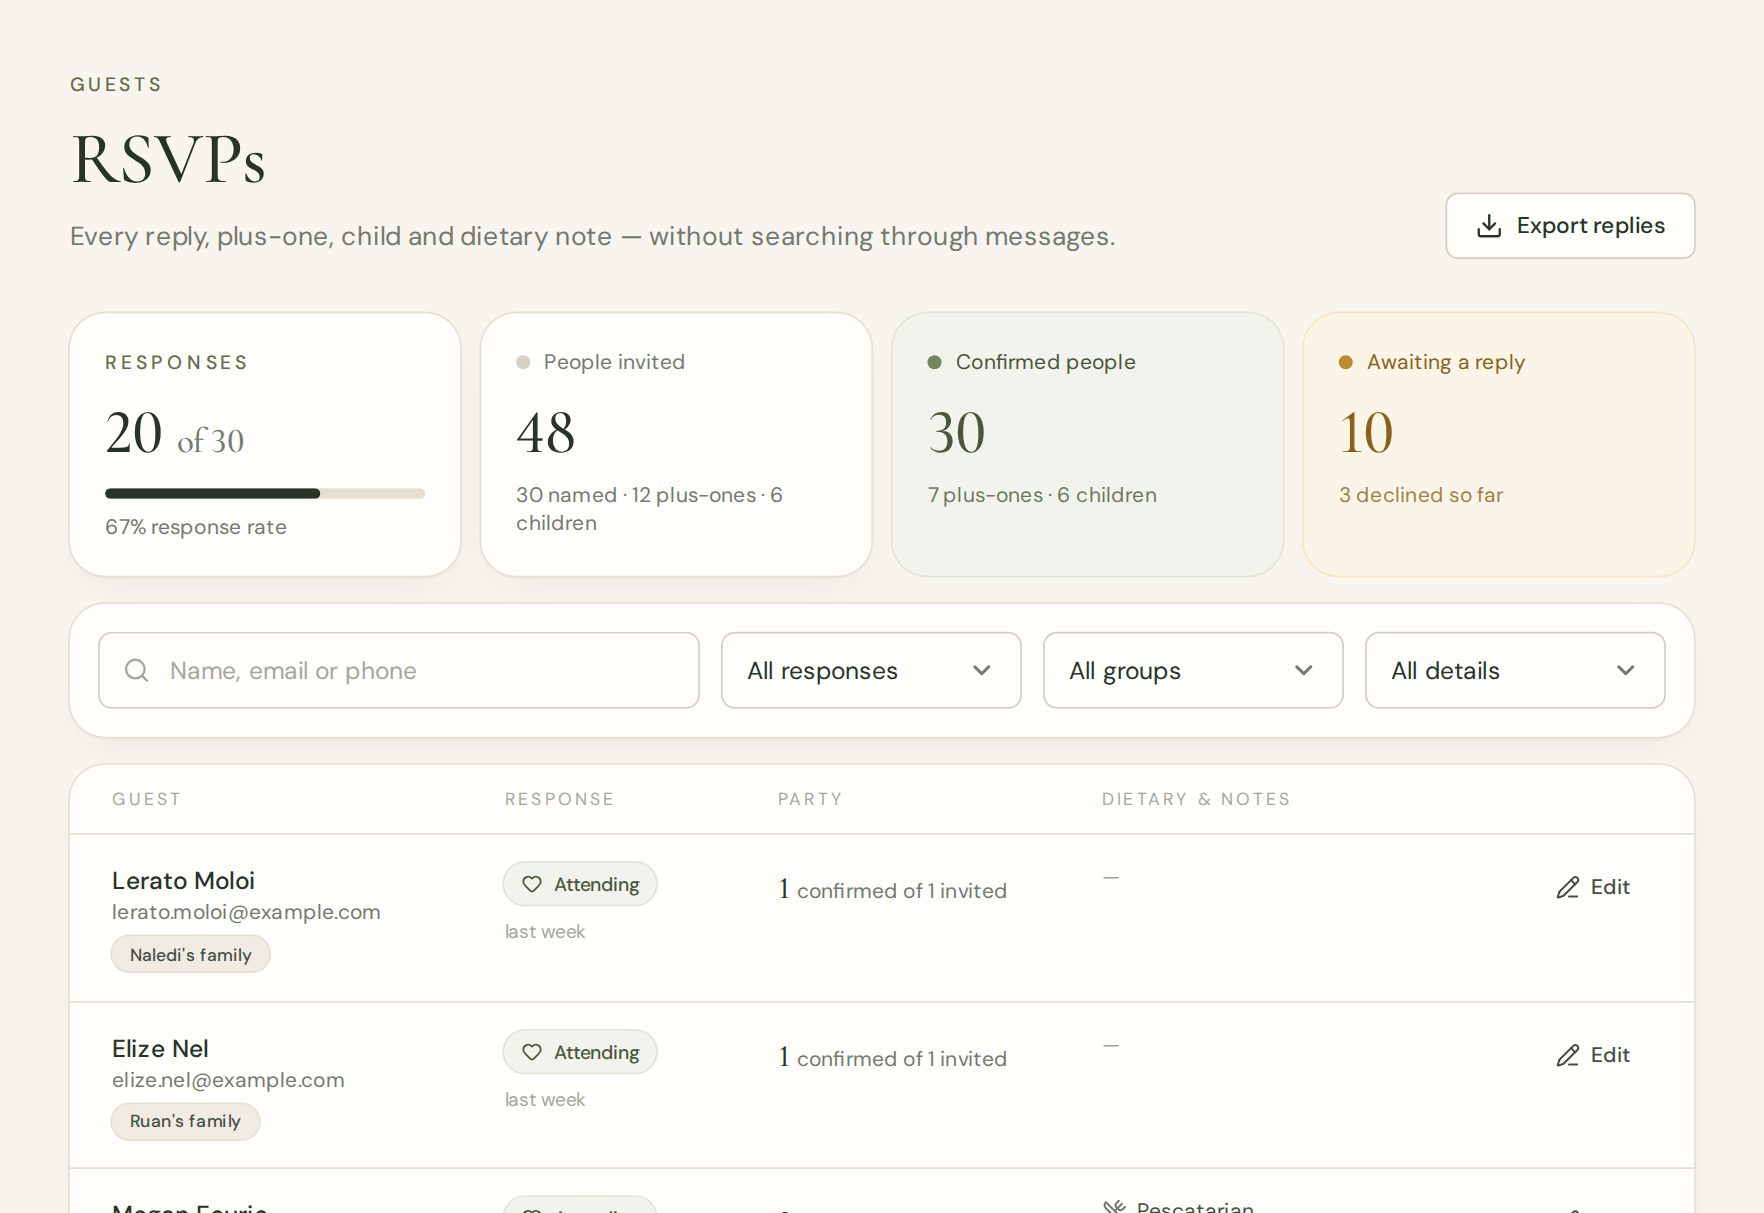Click the download icon in Export replies
Screen dimensions: 1764x1213
1489,226
